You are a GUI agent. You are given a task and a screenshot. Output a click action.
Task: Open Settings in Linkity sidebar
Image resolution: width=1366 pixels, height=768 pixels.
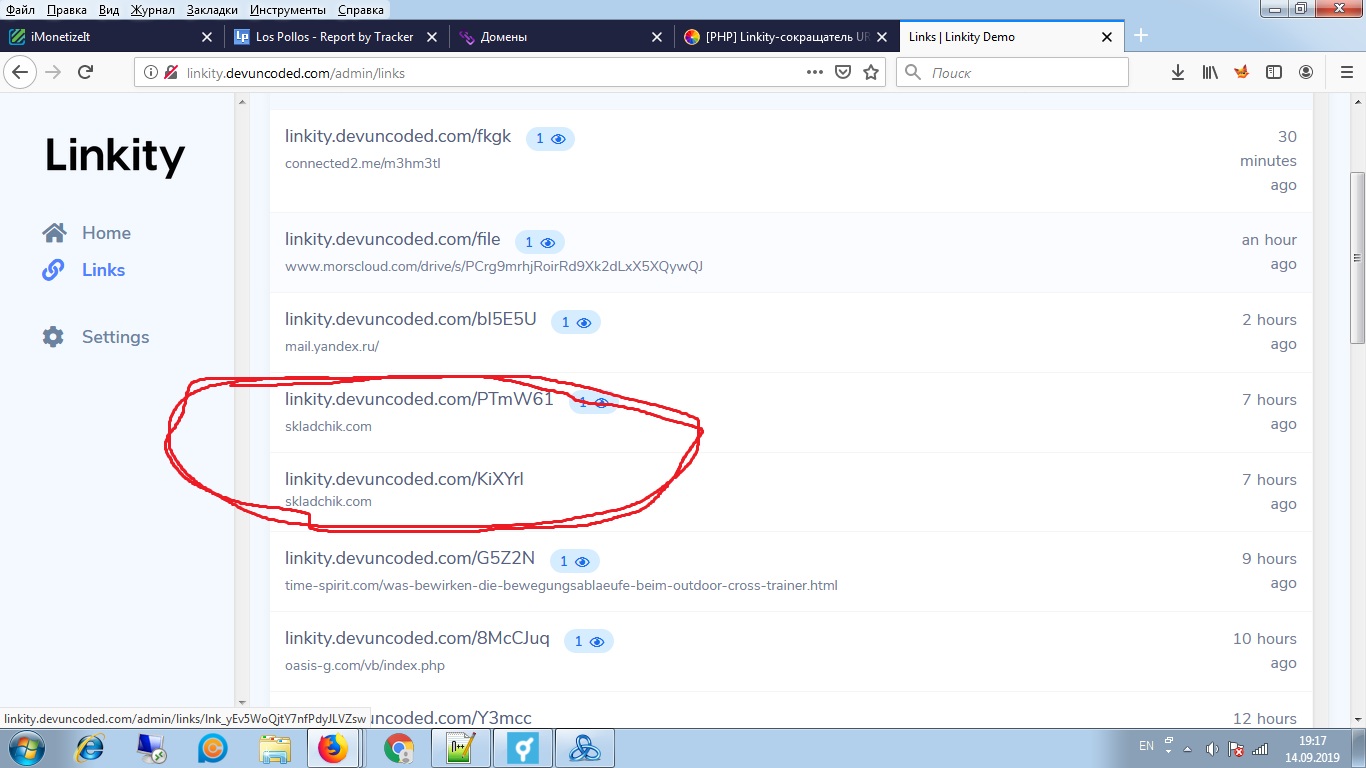115,337
